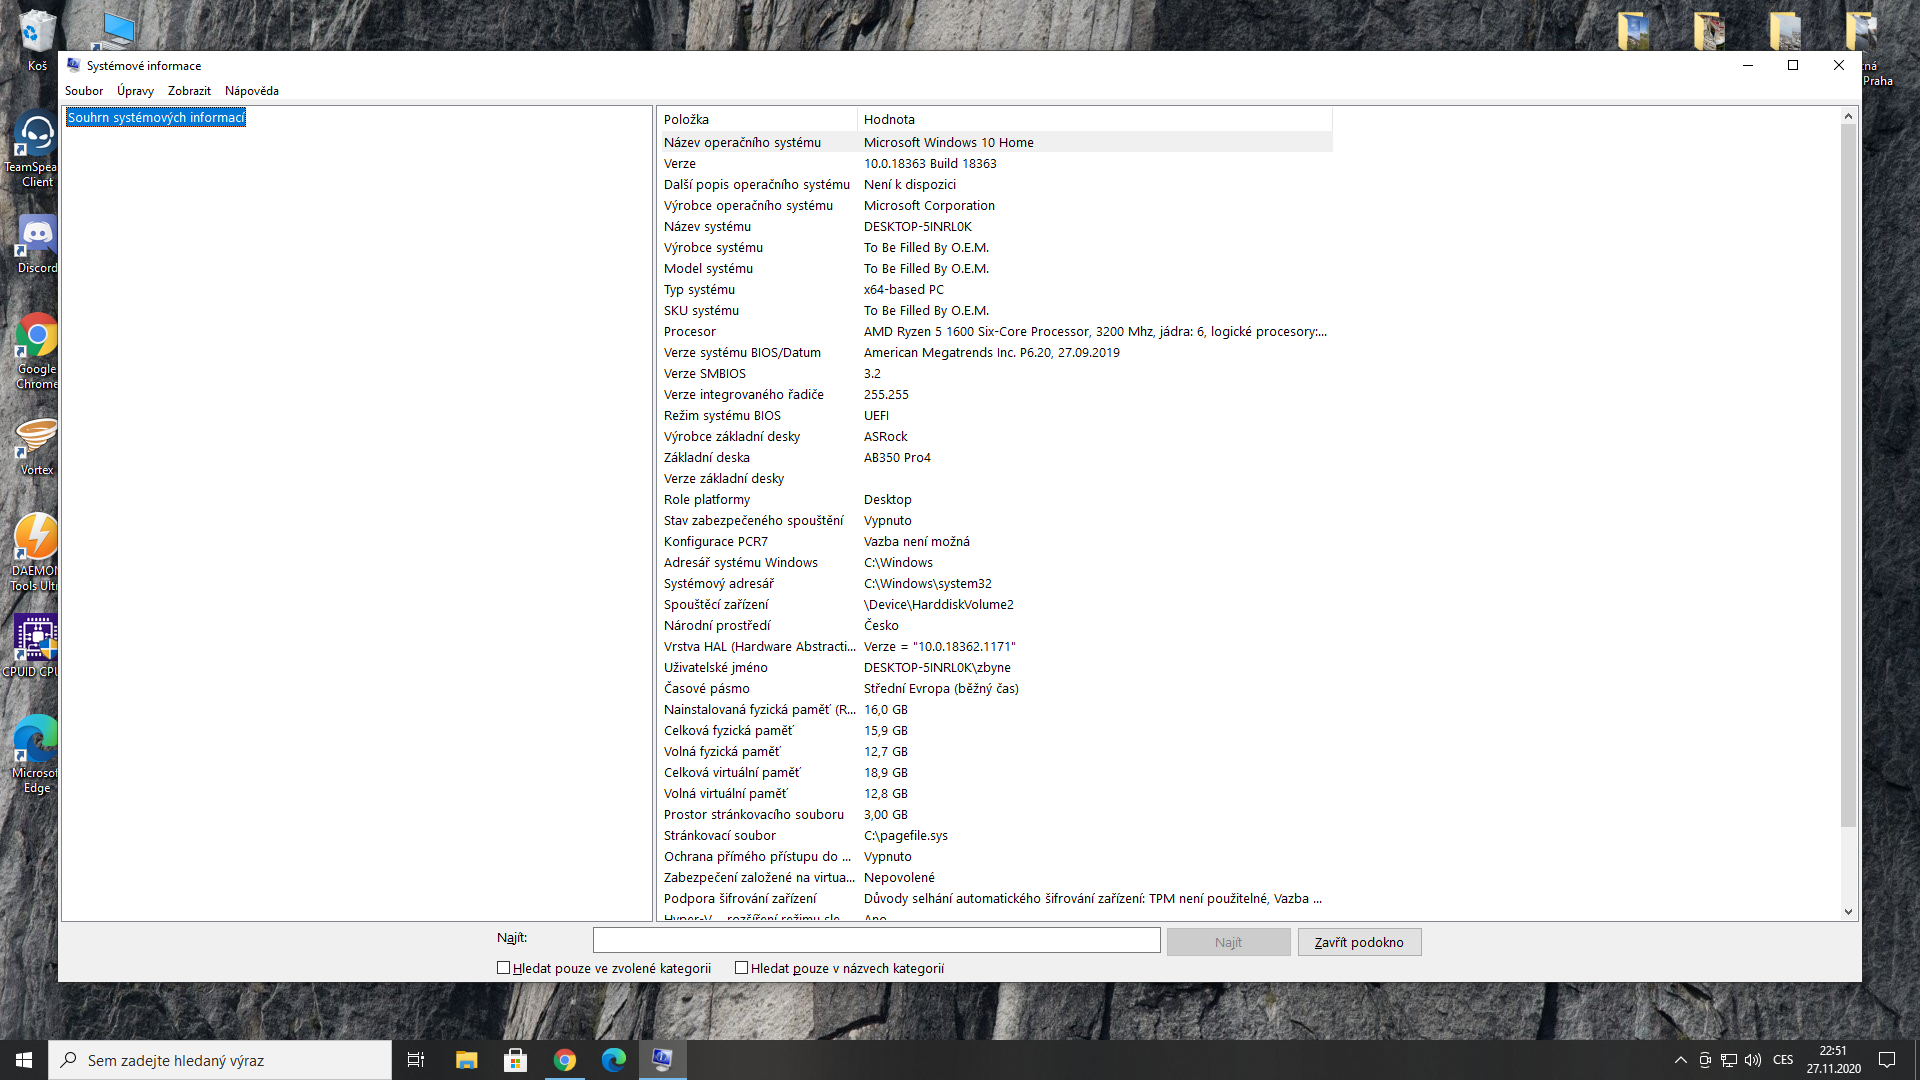Open Google Chrome from the taskbar
The image size is (1920, 1080).
point(565,1060)
